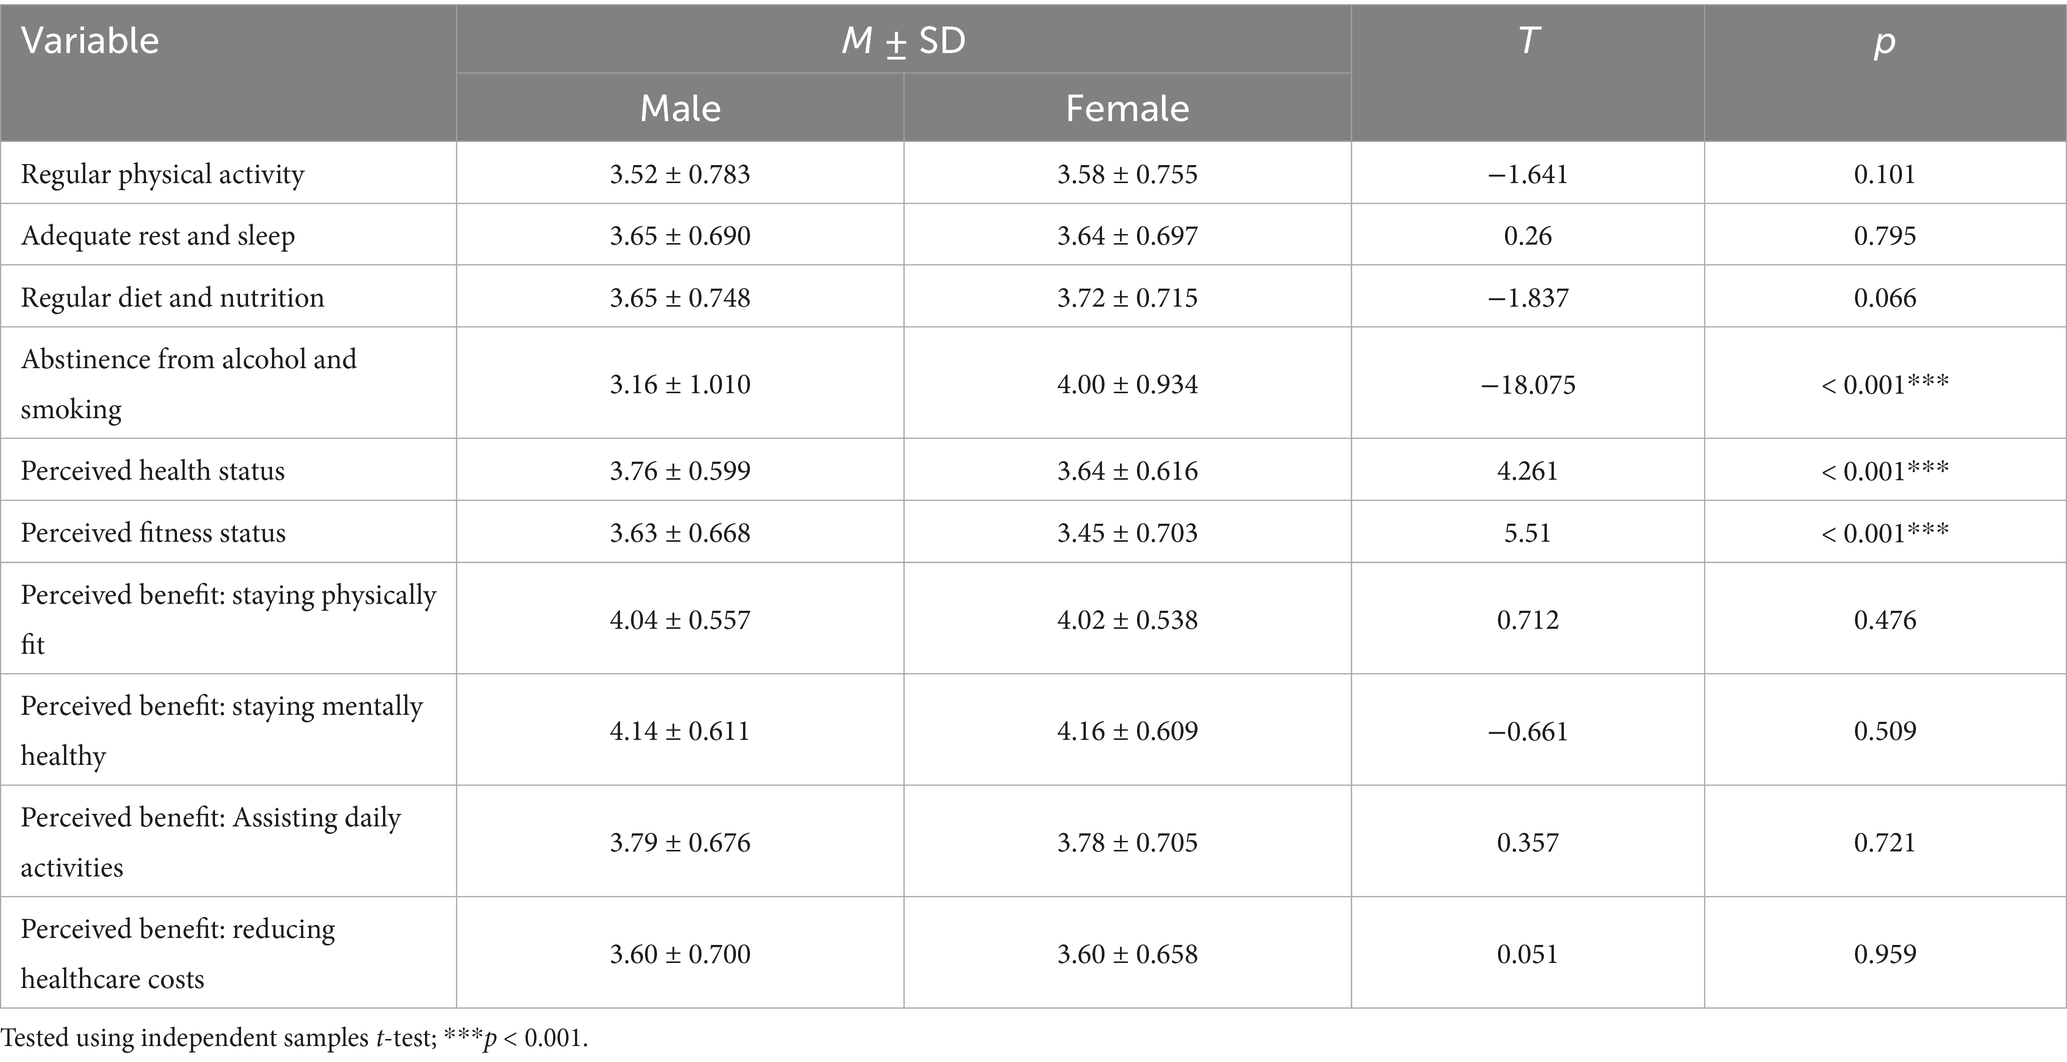Image resolution: width=2067 pixels, height=1062 pixels.
Task: Click the M ± SD header cell
Action: [903, 41]
